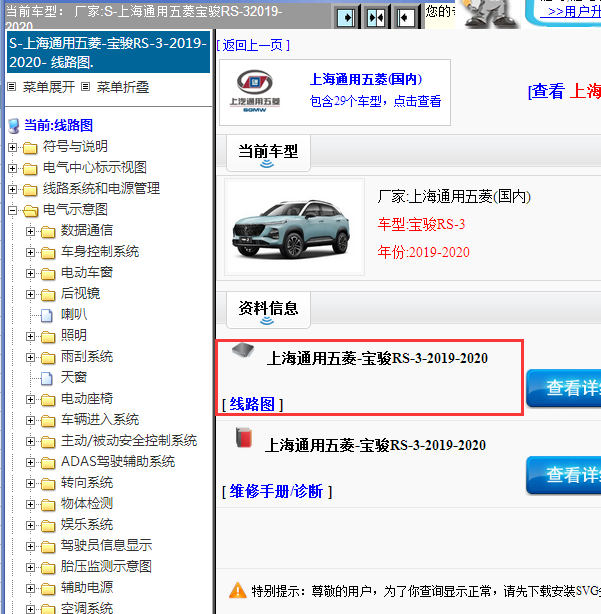Screen dimensions: 601x614
Task: Click the 车身控制系统 folder icon
Action: click(48, 253)
